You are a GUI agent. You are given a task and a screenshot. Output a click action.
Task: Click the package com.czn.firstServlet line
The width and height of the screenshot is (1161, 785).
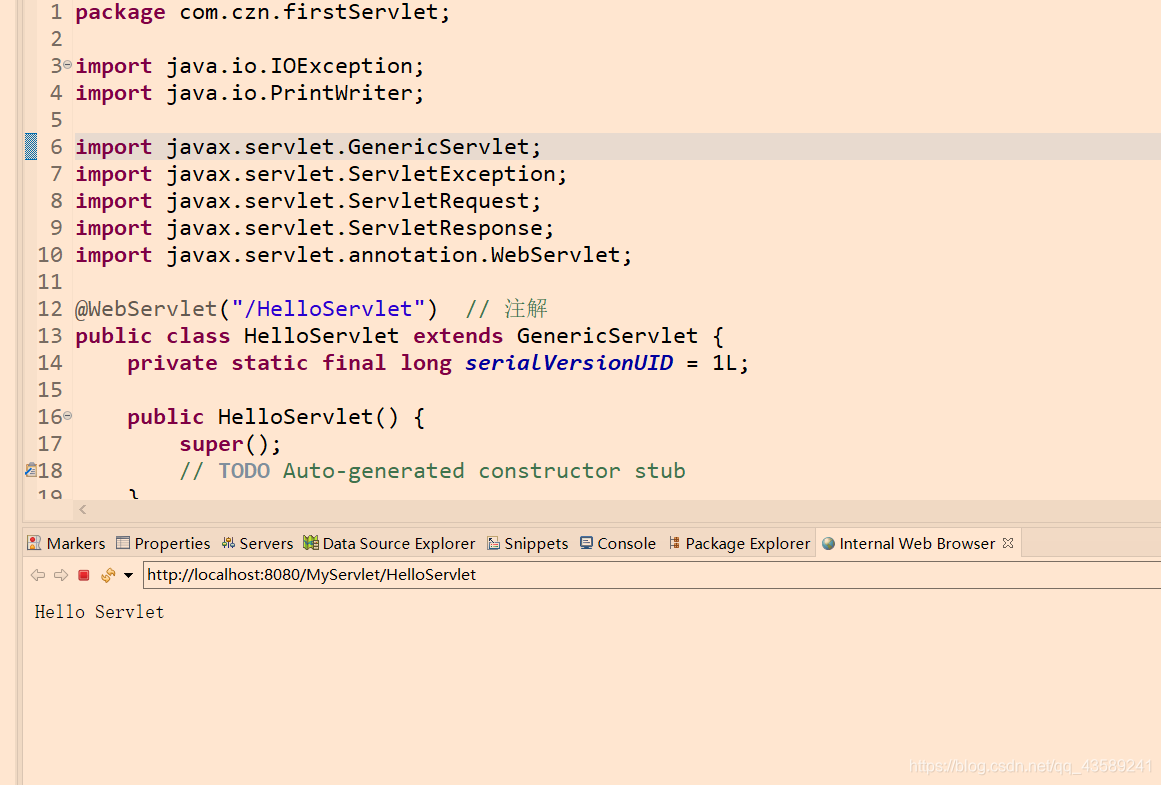pos(262,12)
